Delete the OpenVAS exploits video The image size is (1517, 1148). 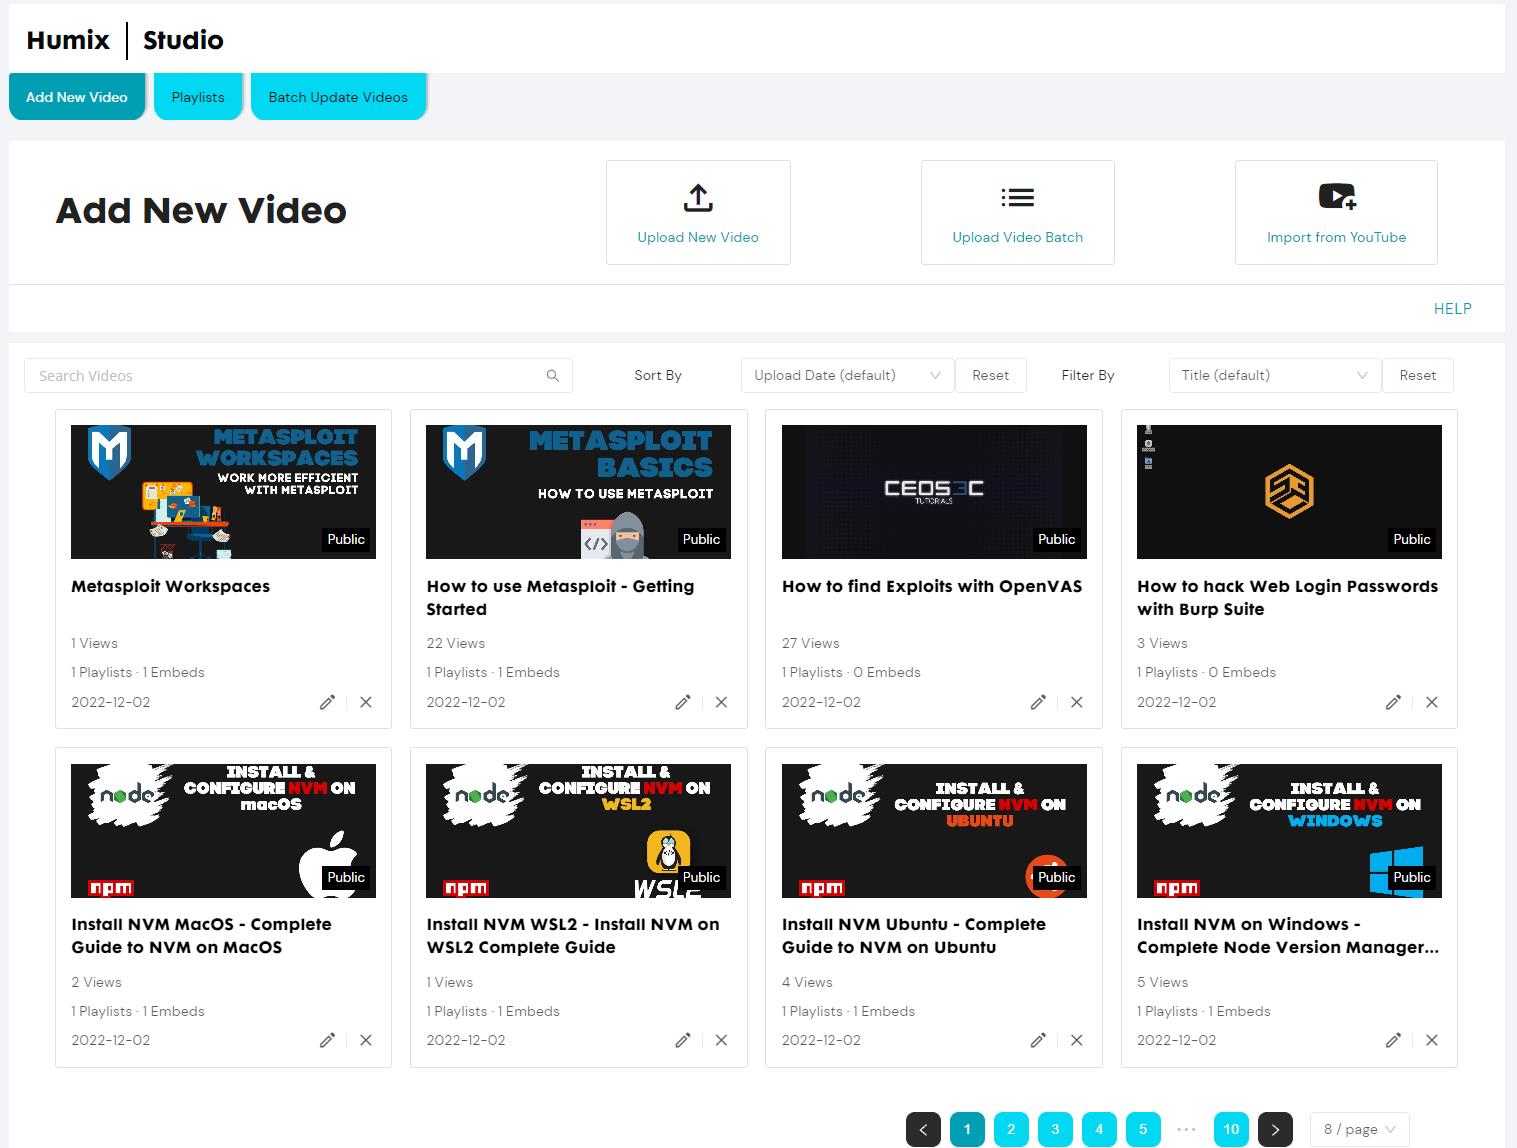point(1077,702)
